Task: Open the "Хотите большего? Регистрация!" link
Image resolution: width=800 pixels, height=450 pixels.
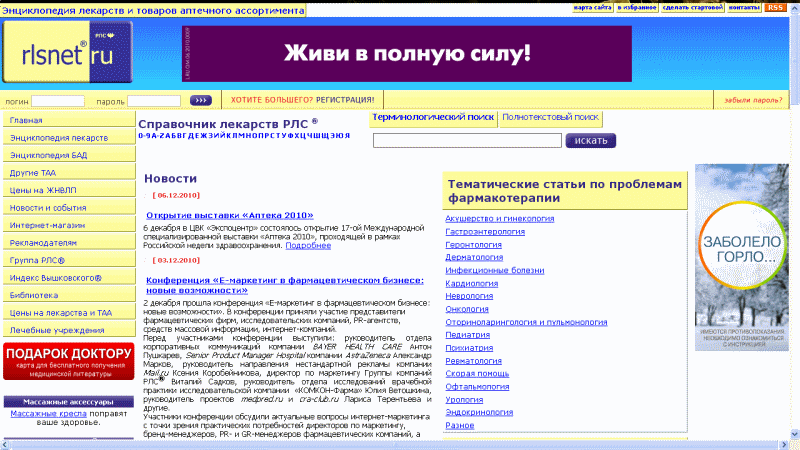Action: 302,100
